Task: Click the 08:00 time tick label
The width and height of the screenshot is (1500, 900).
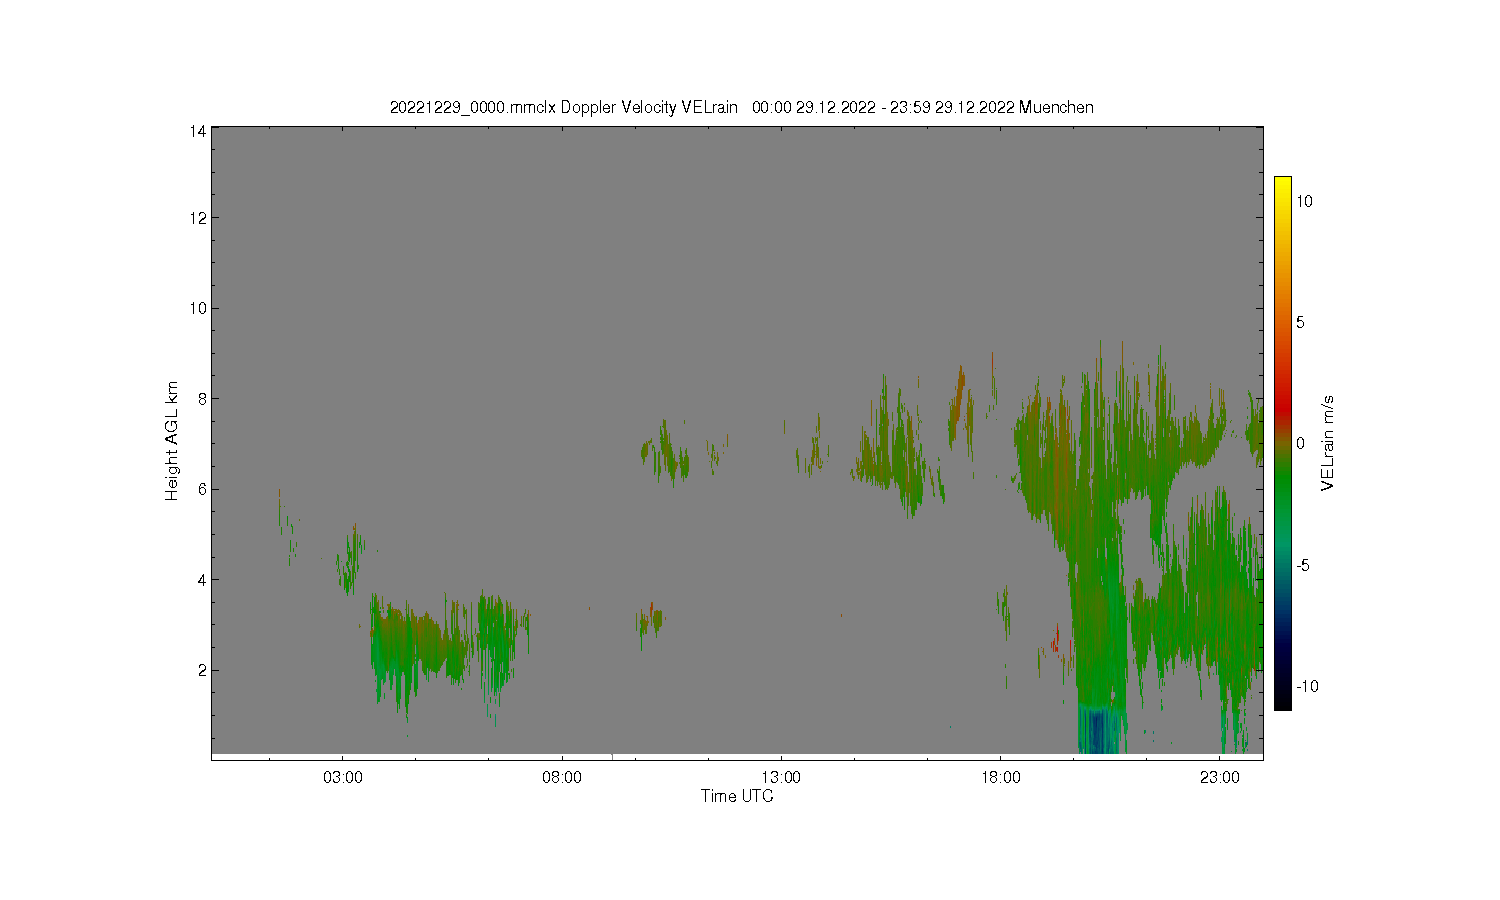Action: (x=562, y=777)
